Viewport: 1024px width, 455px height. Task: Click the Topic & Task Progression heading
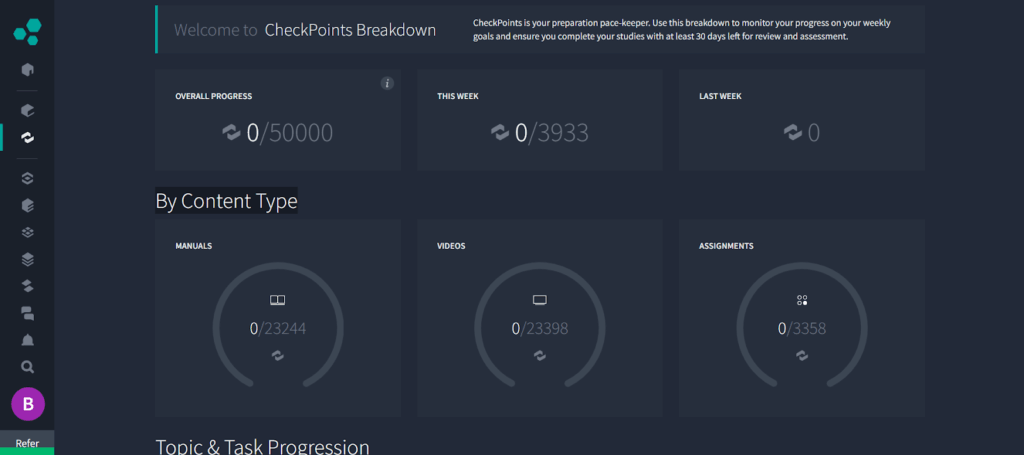tap(263, 447)
